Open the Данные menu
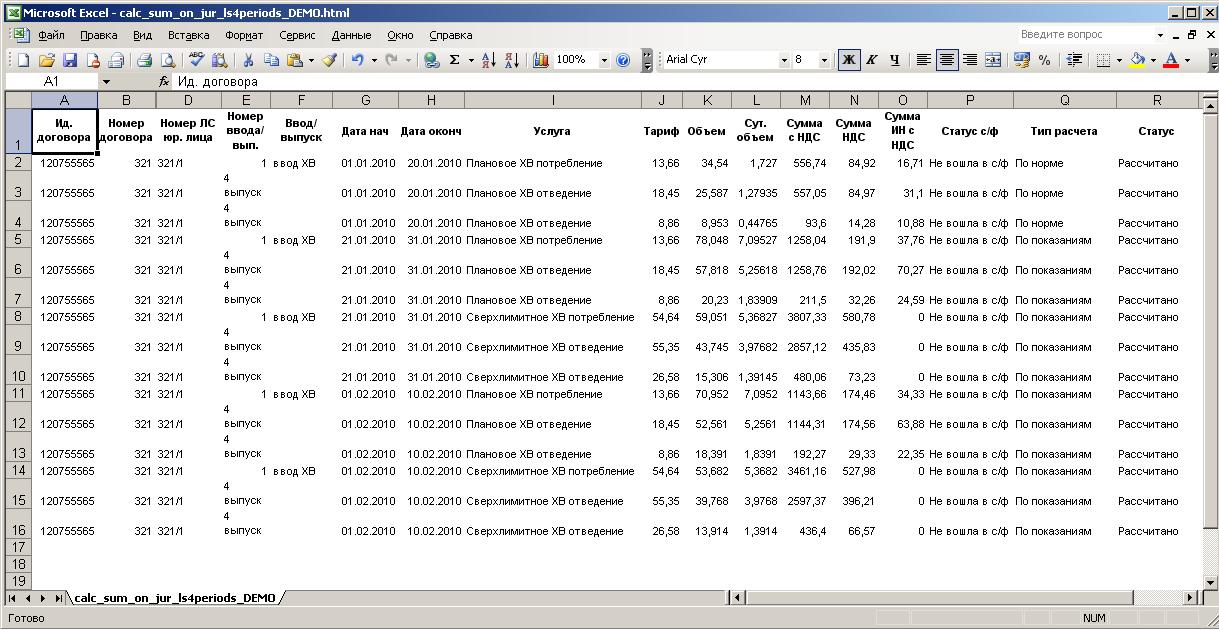 (351, 35)
